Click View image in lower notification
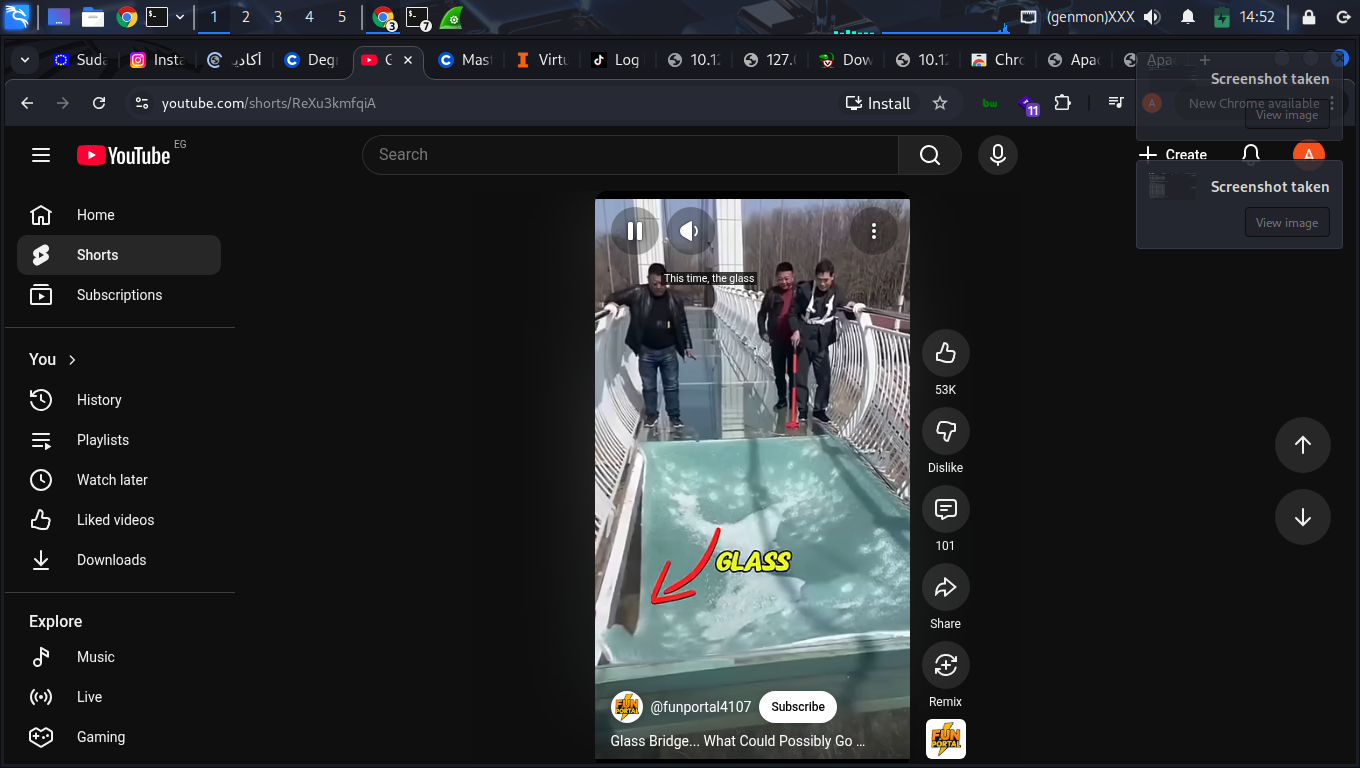Image resolution: width=1360 pixels, height=768 pixels. click(1287, 223)
